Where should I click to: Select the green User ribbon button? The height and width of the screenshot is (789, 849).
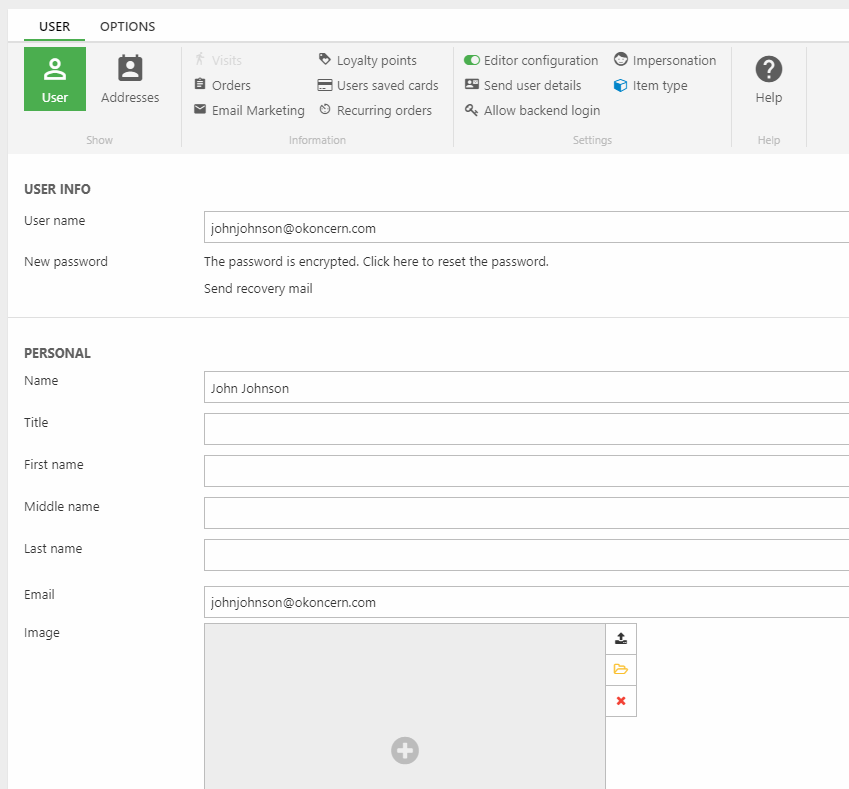point(55,79)
